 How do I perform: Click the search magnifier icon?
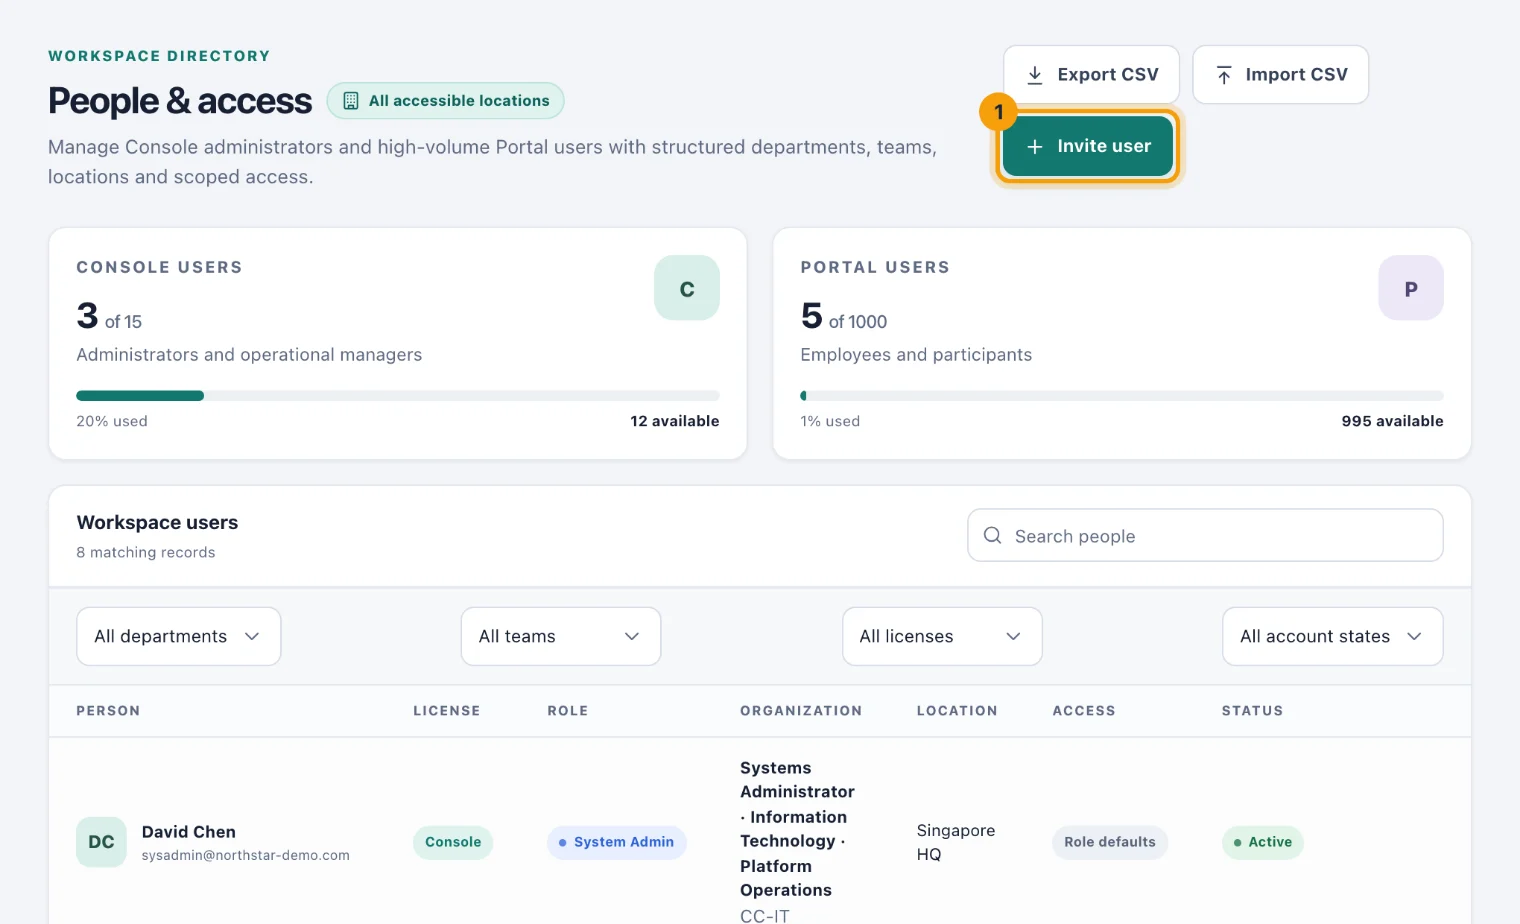[x=992, y=536]
